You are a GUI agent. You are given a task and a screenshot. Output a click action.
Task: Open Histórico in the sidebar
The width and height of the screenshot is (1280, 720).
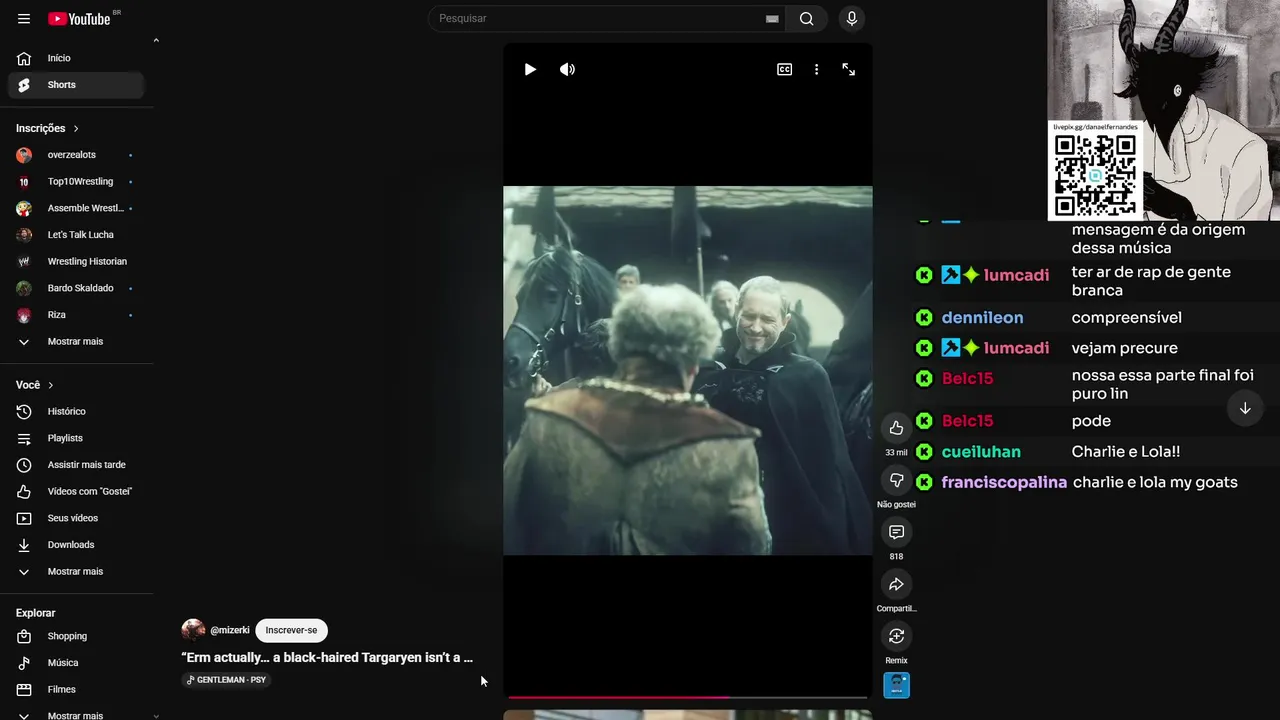click(76, 412)
